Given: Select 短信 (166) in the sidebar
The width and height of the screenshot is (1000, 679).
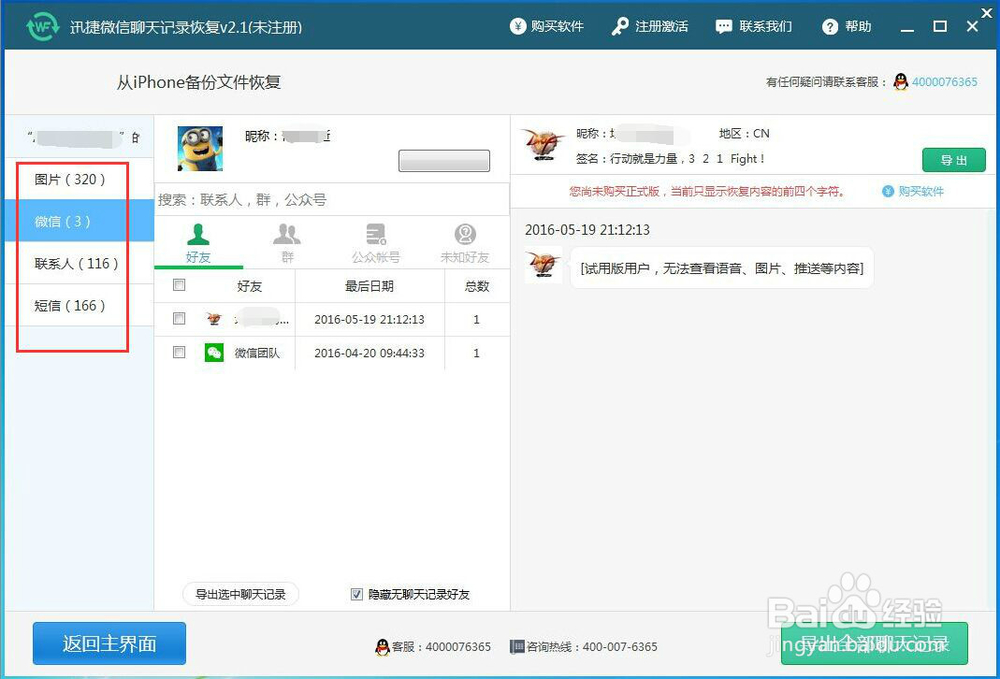Looking at the screenshot, I should [80, 305].
